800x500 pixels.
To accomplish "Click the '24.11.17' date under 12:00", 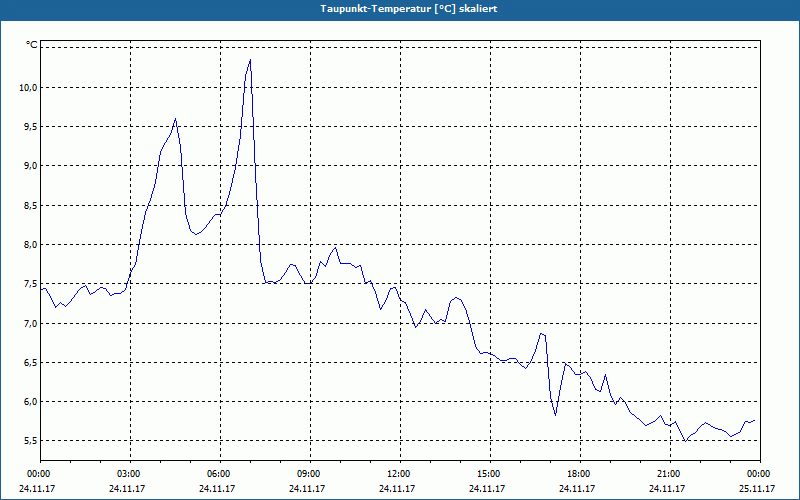I will [397, 489].
